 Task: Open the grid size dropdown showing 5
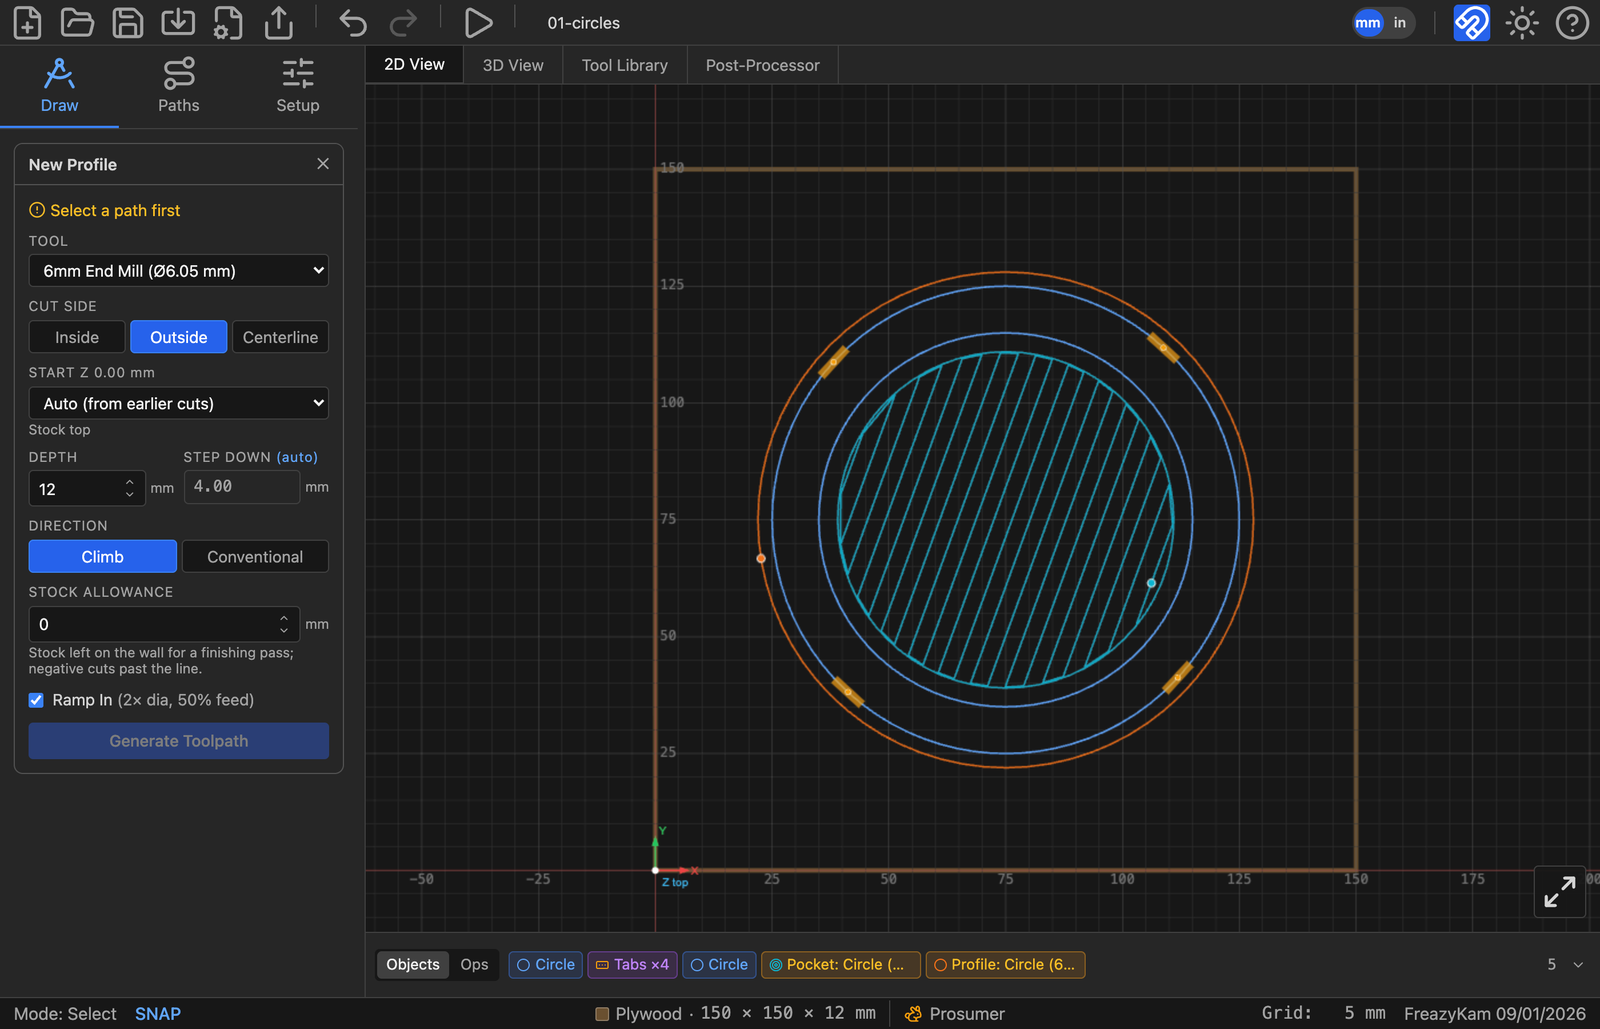click(1565, 964)
